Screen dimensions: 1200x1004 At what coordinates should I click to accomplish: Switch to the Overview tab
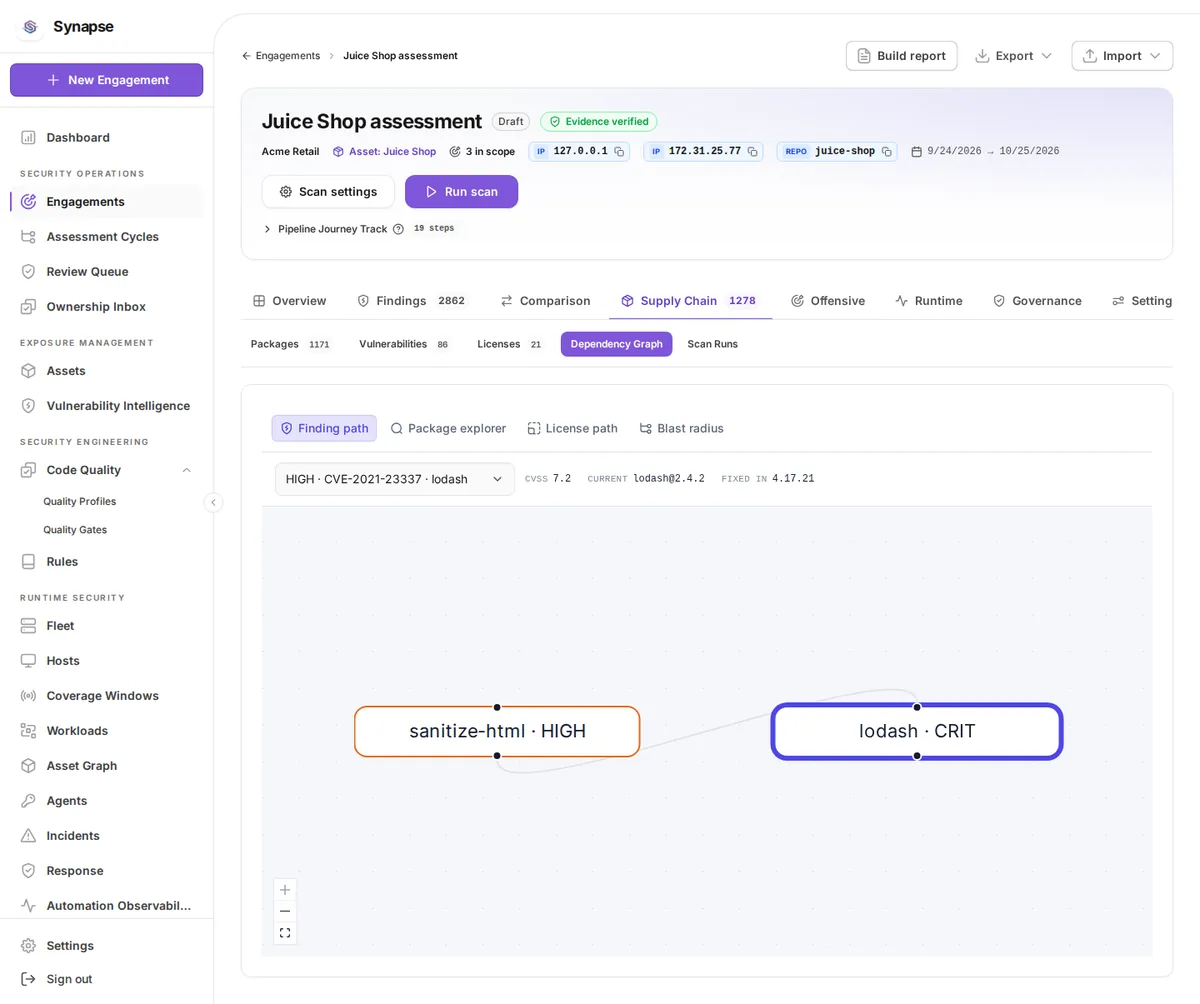click(x=289, y=301)
